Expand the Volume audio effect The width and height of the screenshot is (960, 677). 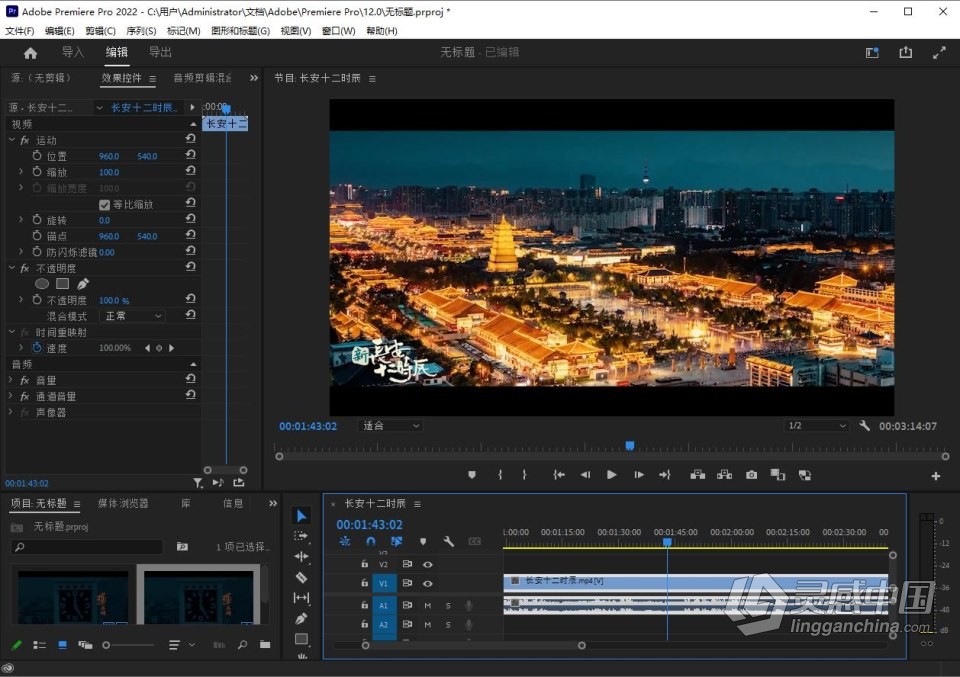[10, 380]
